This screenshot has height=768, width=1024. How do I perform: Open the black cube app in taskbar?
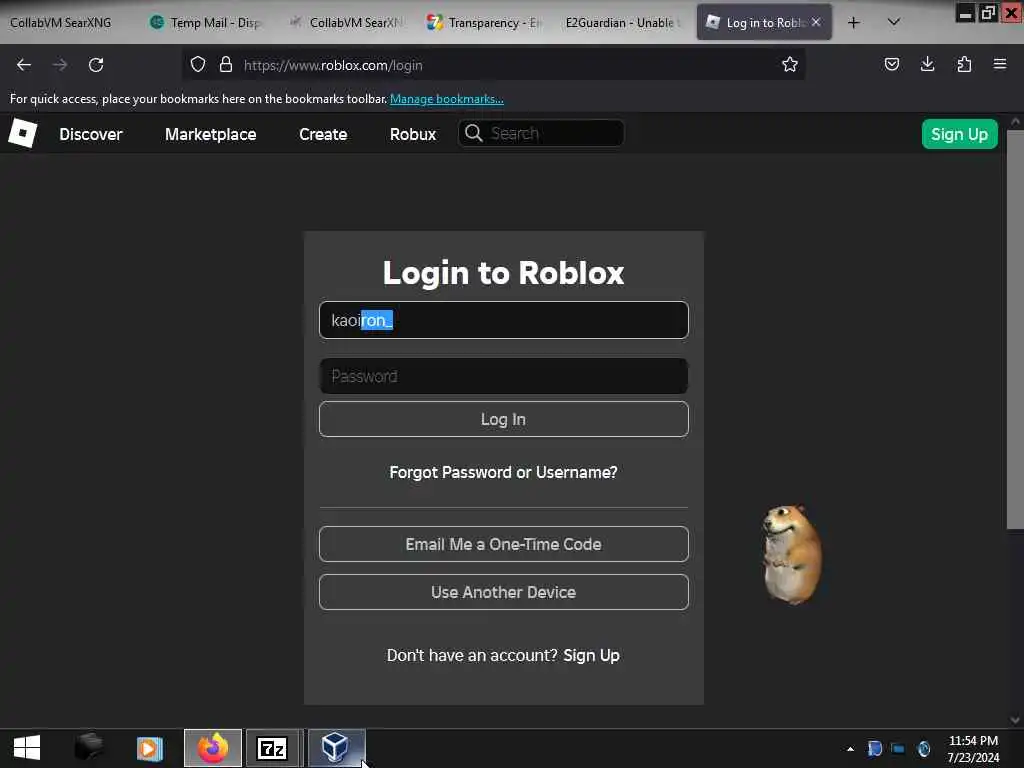[x=89, y=748]
